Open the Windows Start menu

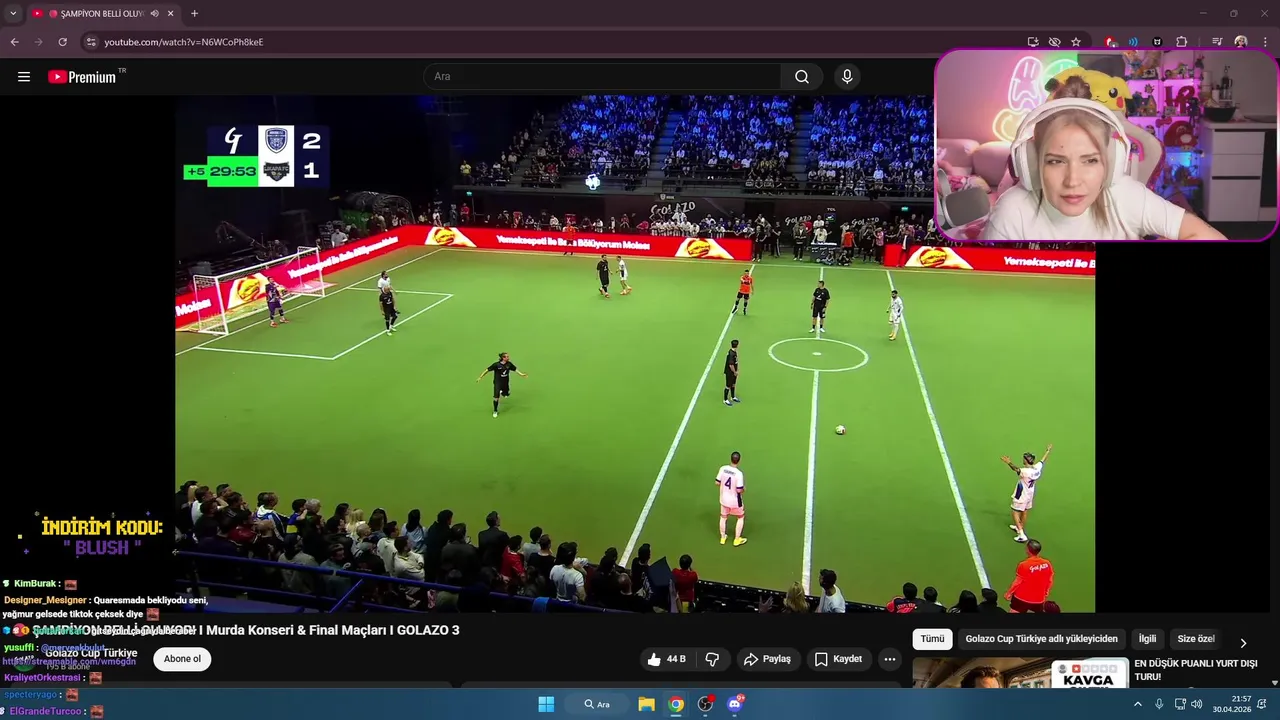click(x=546, y=704)
